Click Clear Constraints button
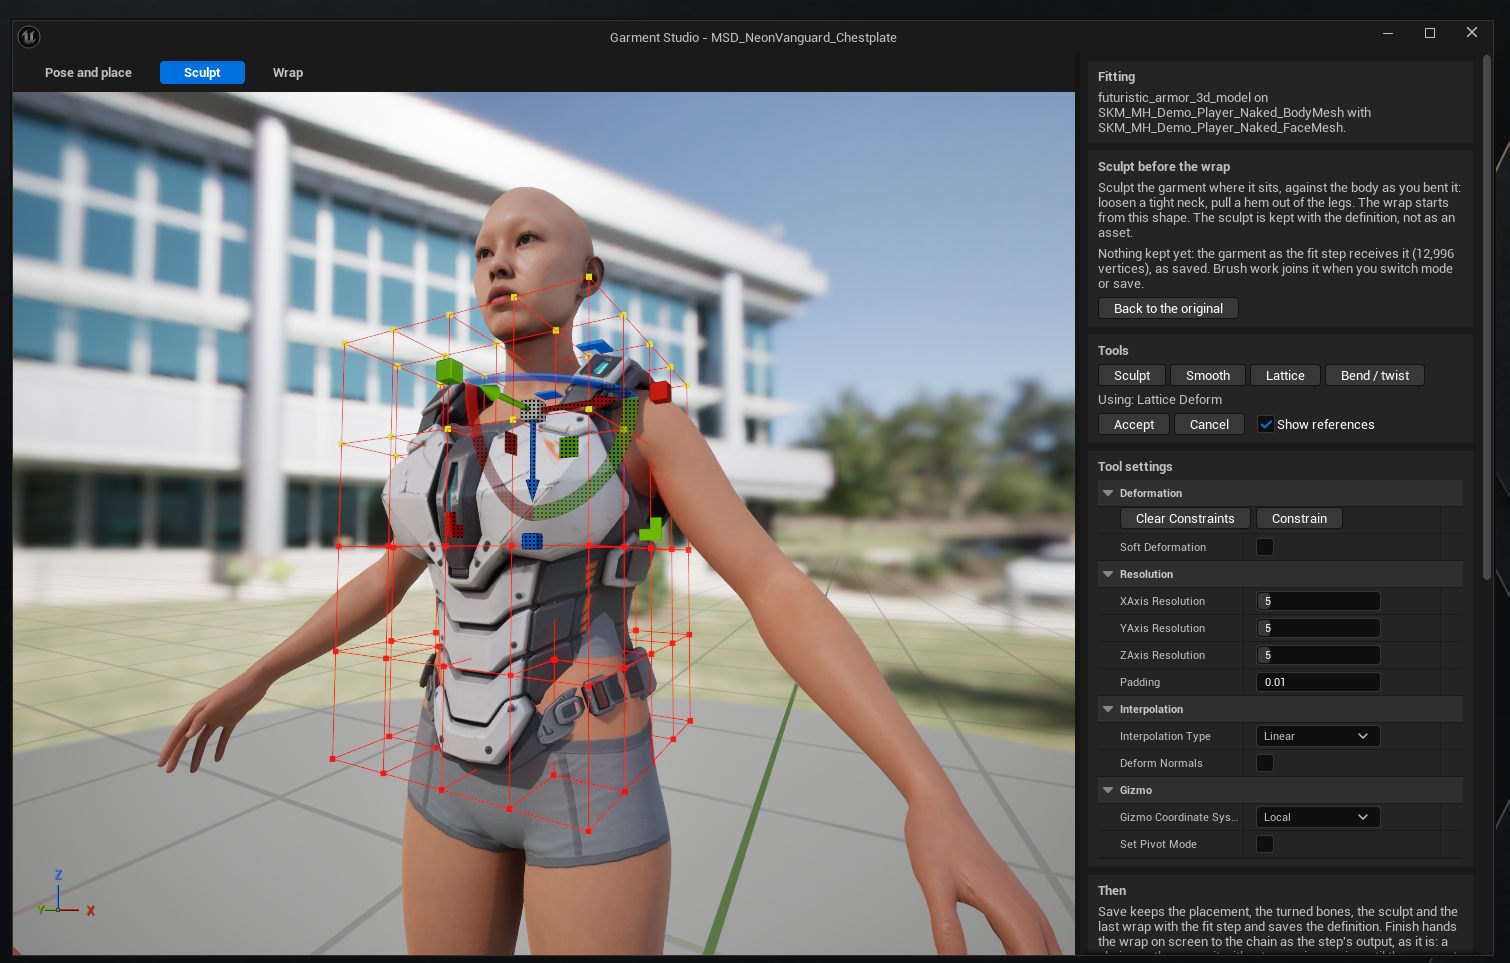Screen dimensions: 1510x963 (1185, 518)
